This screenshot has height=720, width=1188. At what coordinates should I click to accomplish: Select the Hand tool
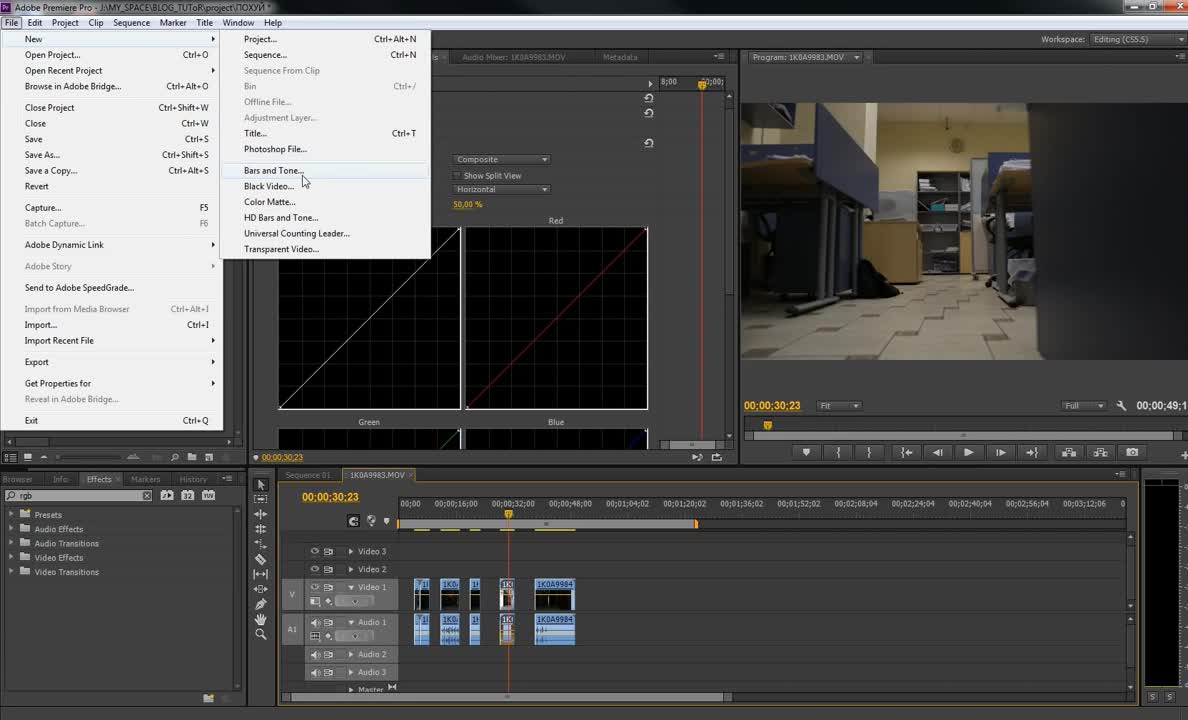(261, 619)
